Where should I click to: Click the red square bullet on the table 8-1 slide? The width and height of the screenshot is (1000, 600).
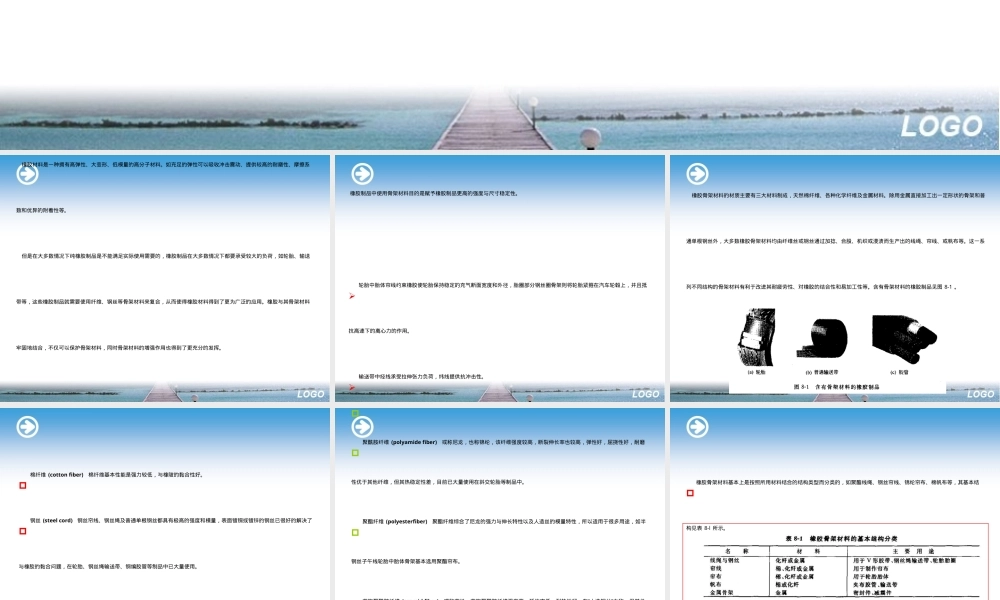pyautogui.click(x=690, y=493)
